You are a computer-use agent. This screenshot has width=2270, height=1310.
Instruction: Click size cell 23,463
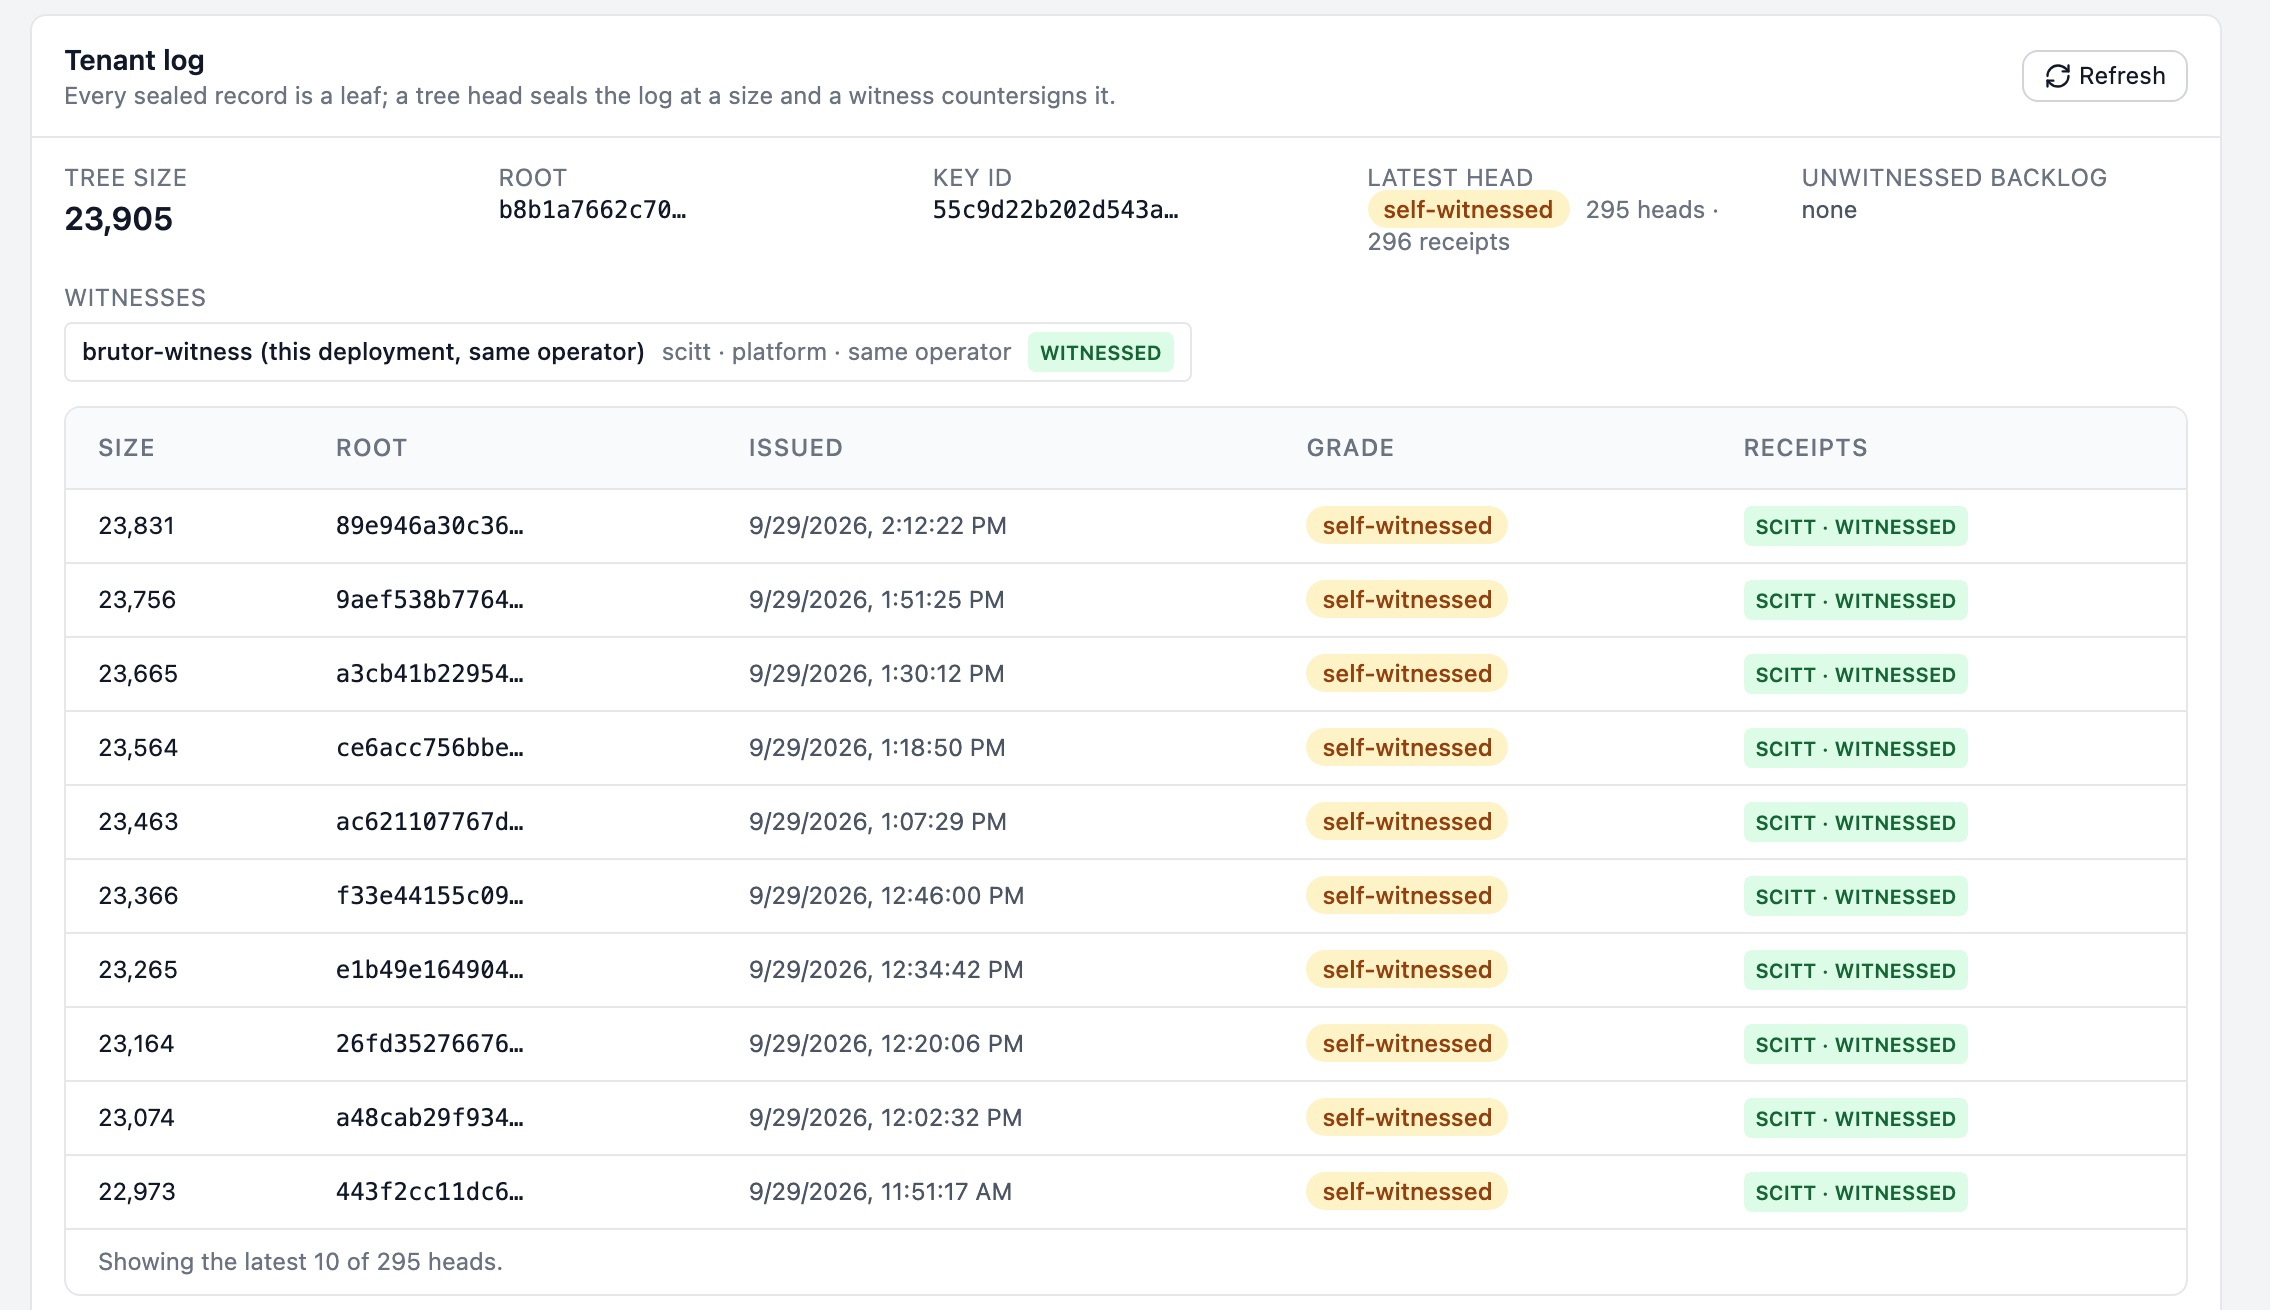[x=138, y=822]
